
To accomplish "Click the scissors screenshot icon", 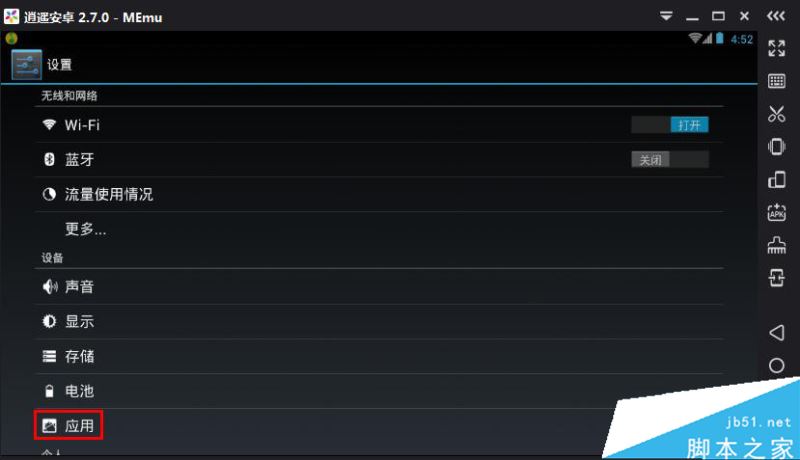I will (x=777, y=114).
